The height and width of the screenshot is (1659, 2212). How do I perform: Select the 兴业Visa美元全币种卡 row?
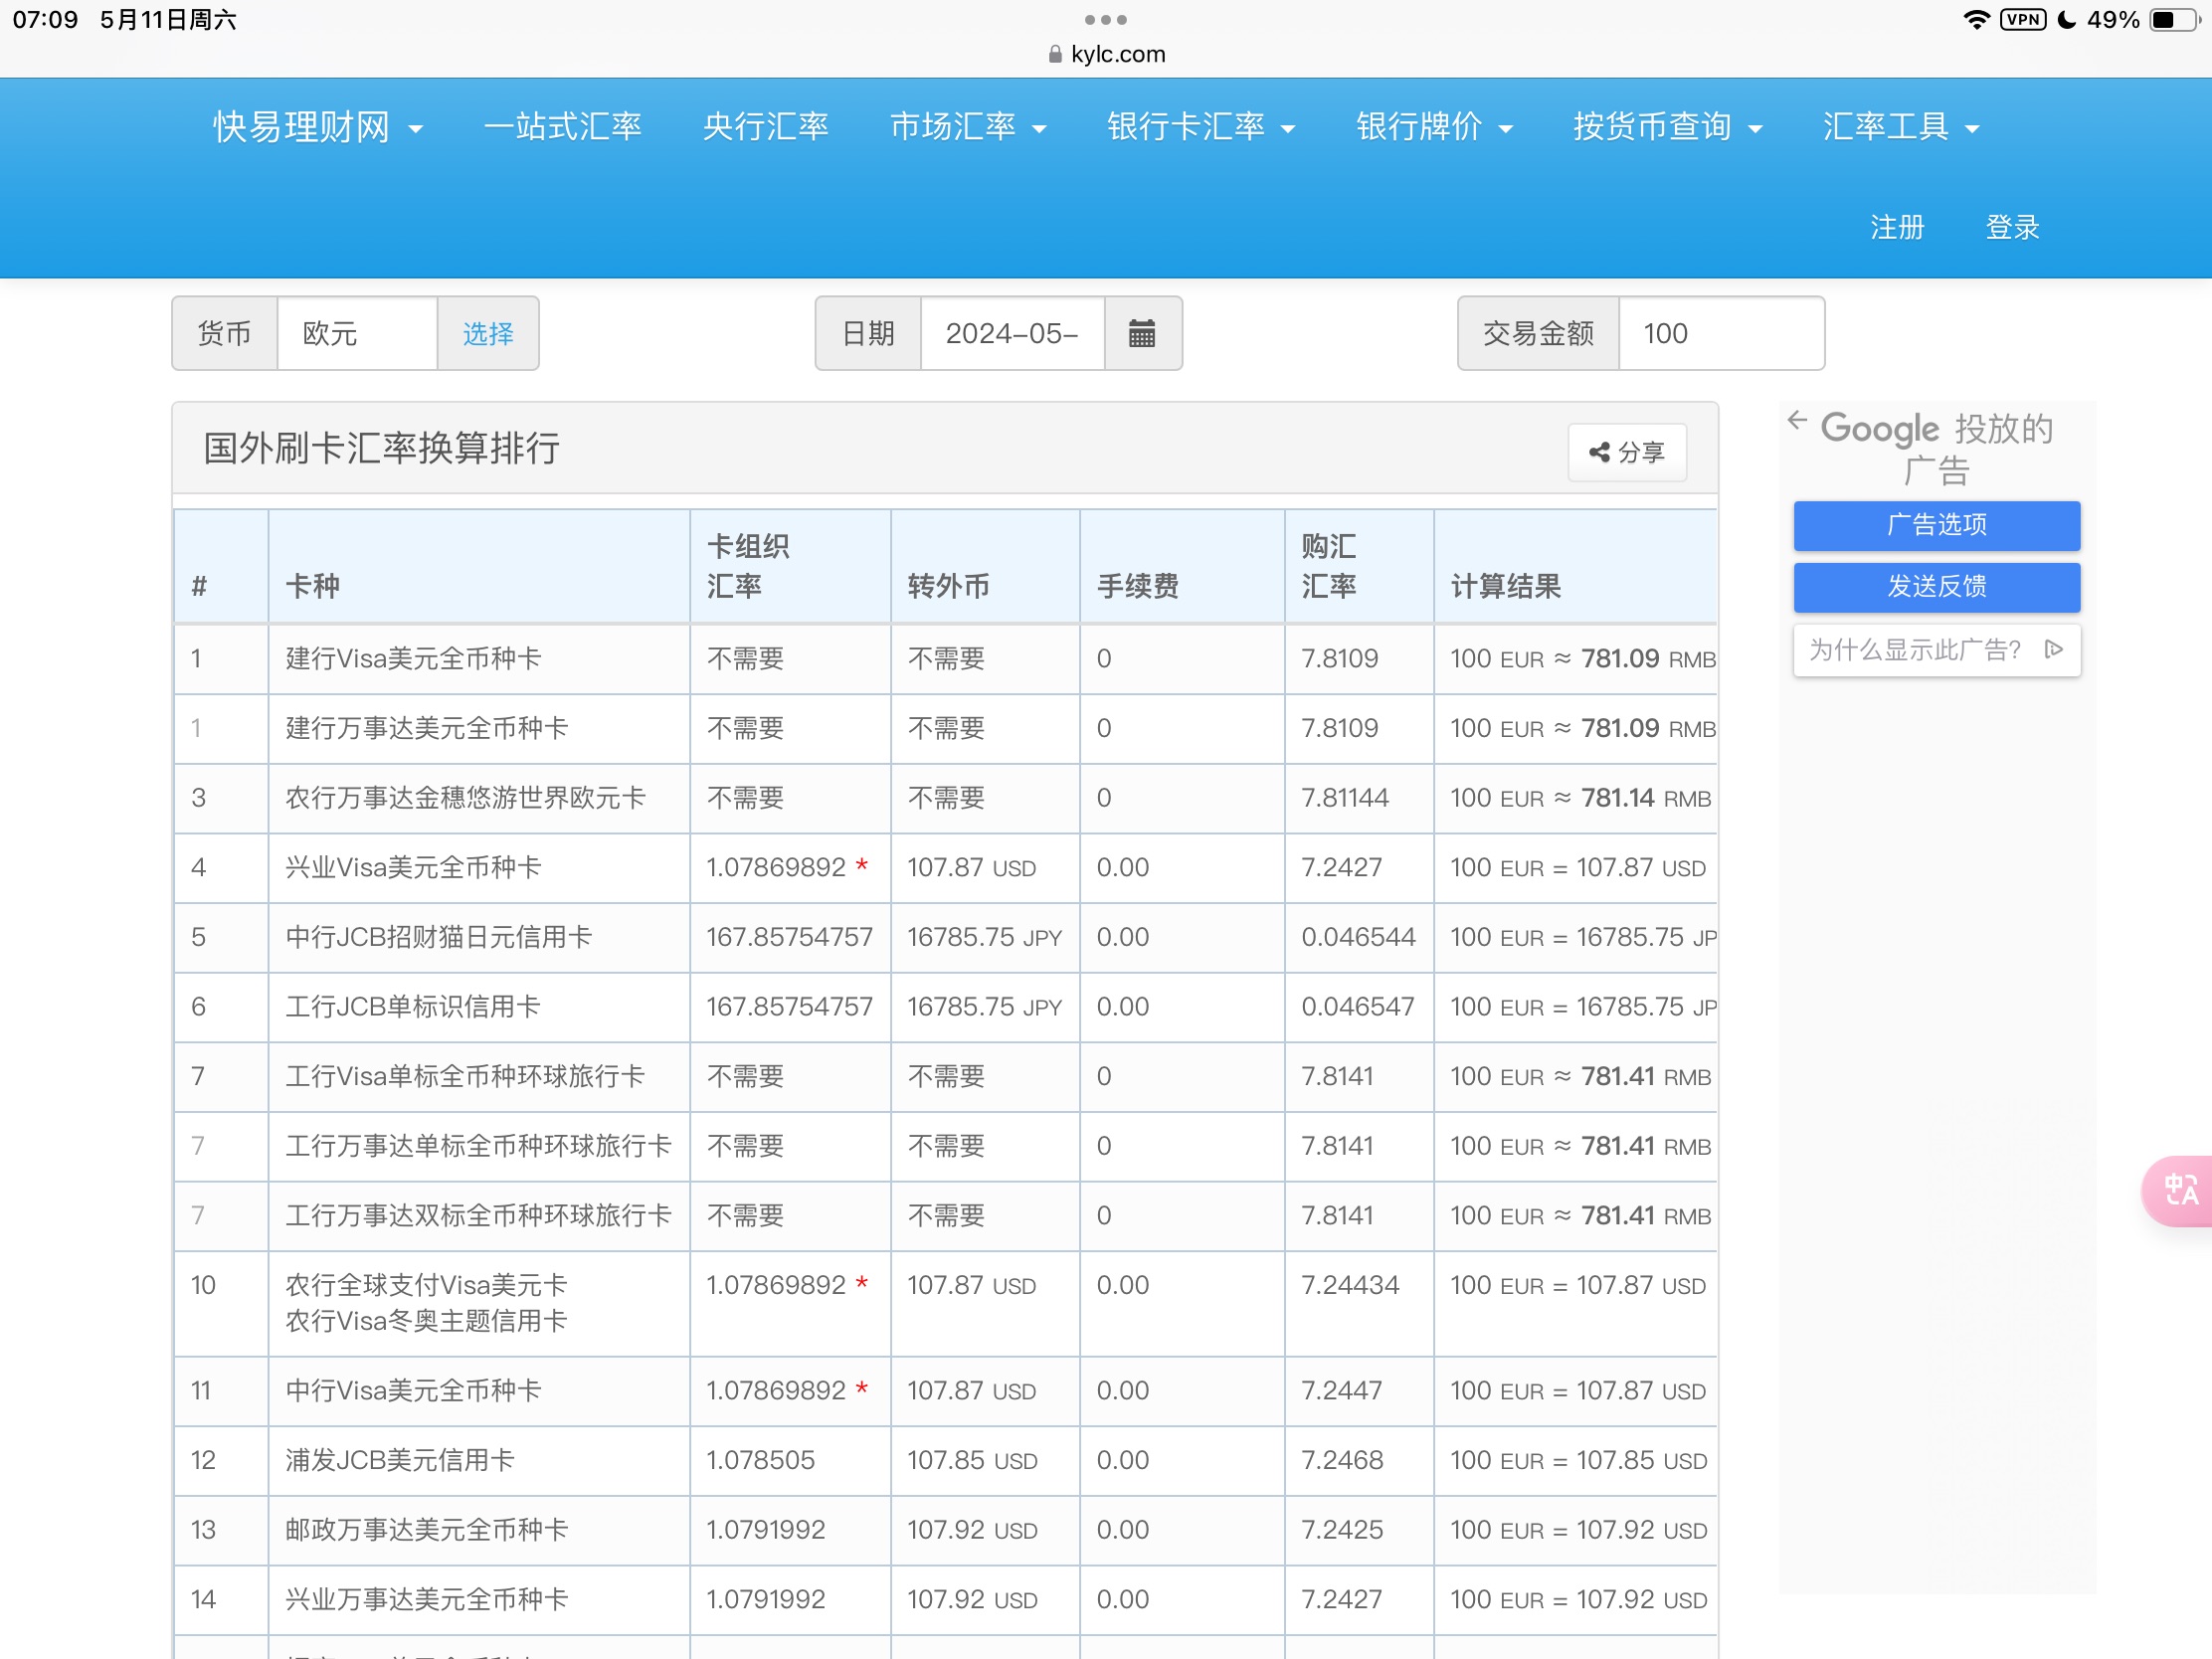pyautogui.click(x=945, y=868)
